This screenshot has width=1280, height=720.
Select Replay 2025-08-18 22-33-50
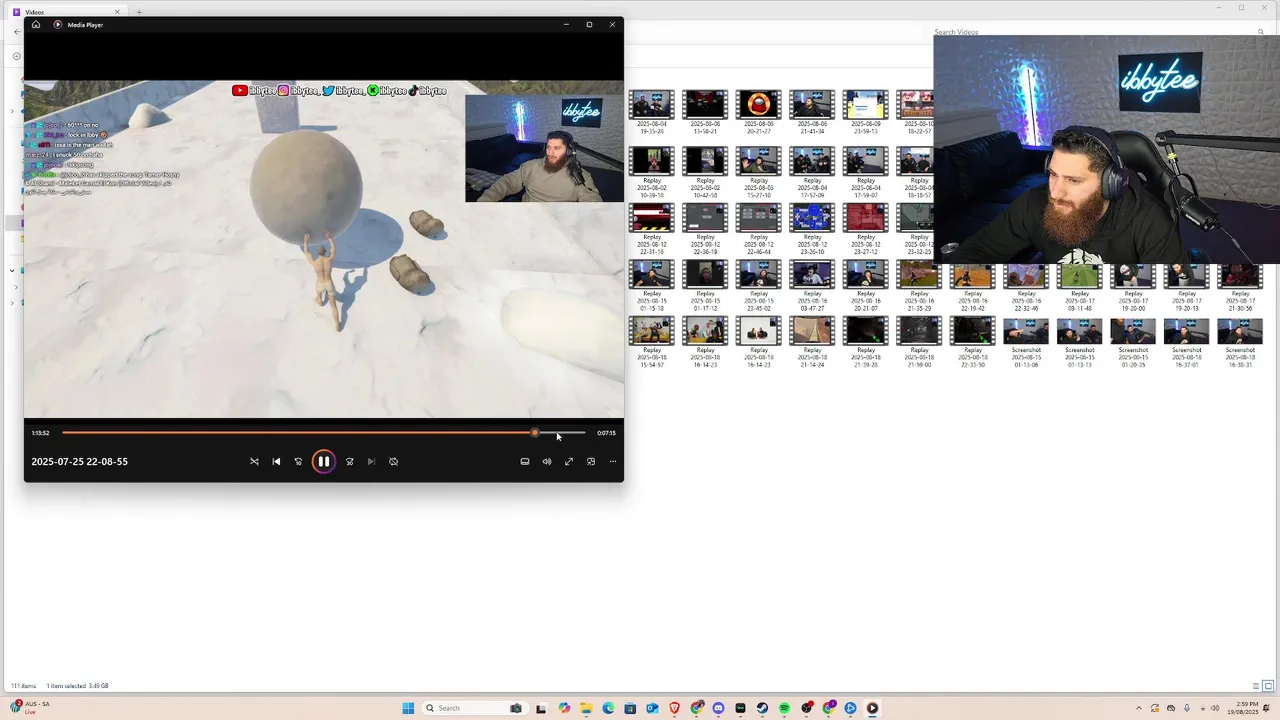972,343
